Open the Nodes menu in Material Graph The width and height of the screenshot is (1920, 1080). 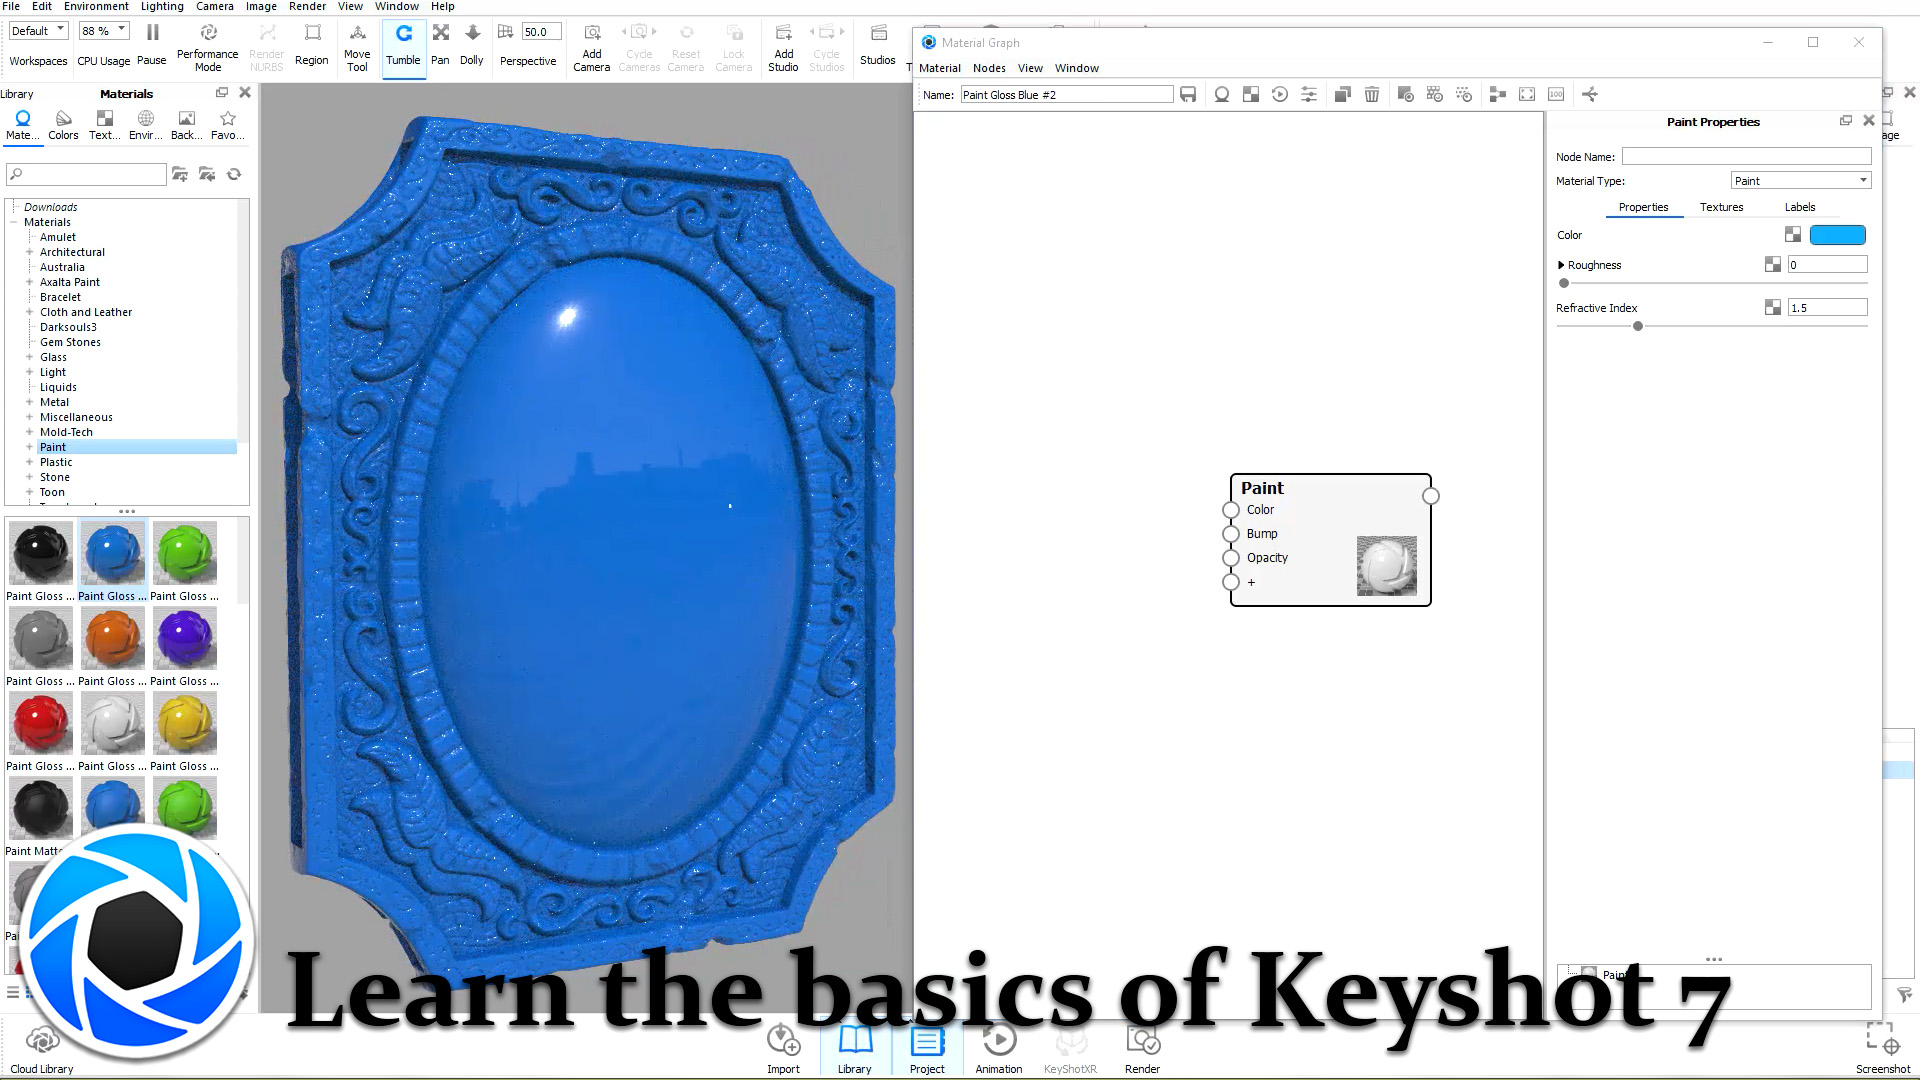click(x=989, y=68)
